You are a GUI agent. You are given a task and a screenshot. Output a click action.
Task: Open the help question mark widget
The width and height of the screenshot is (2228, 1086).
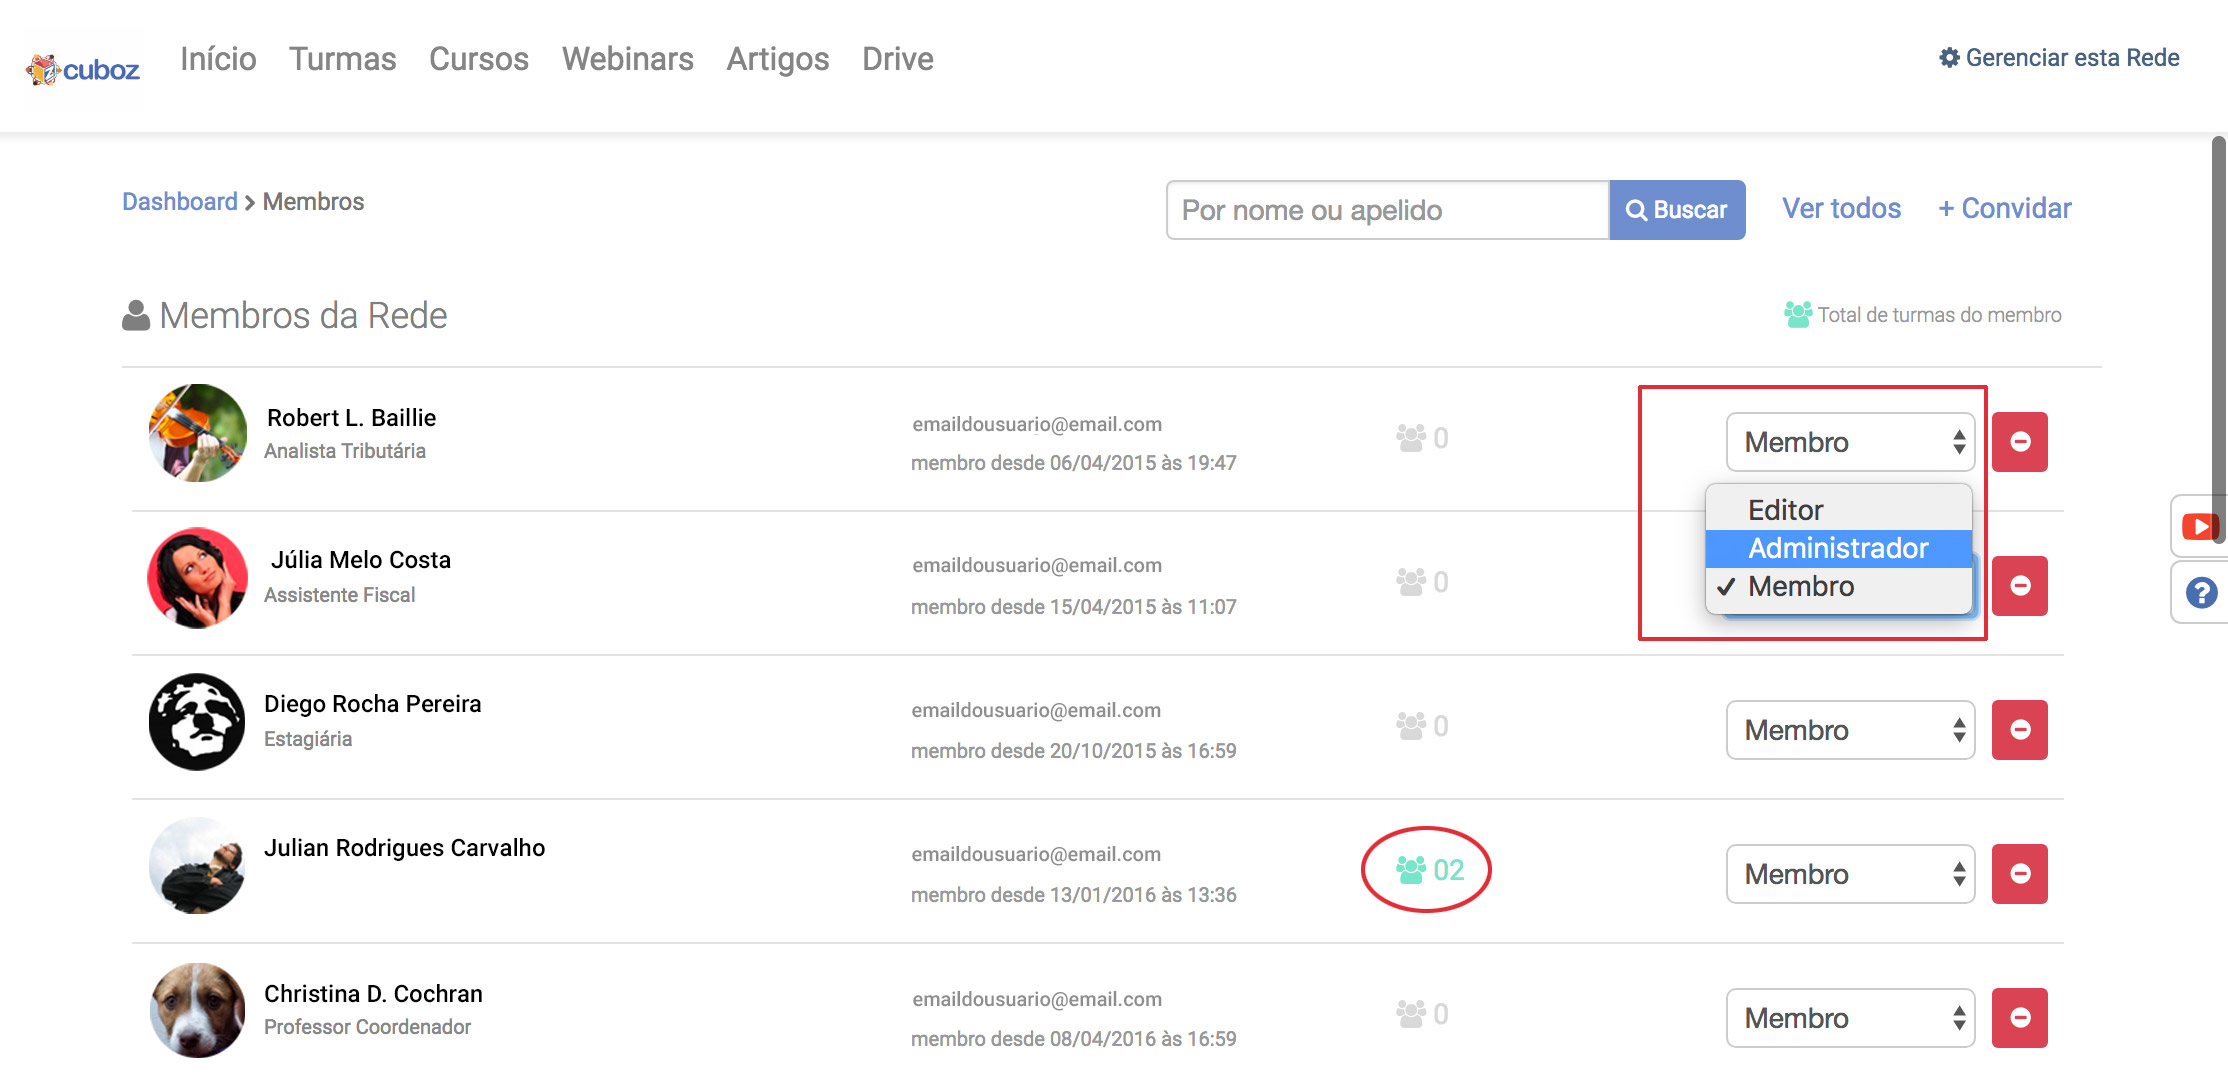[2200, 593]
